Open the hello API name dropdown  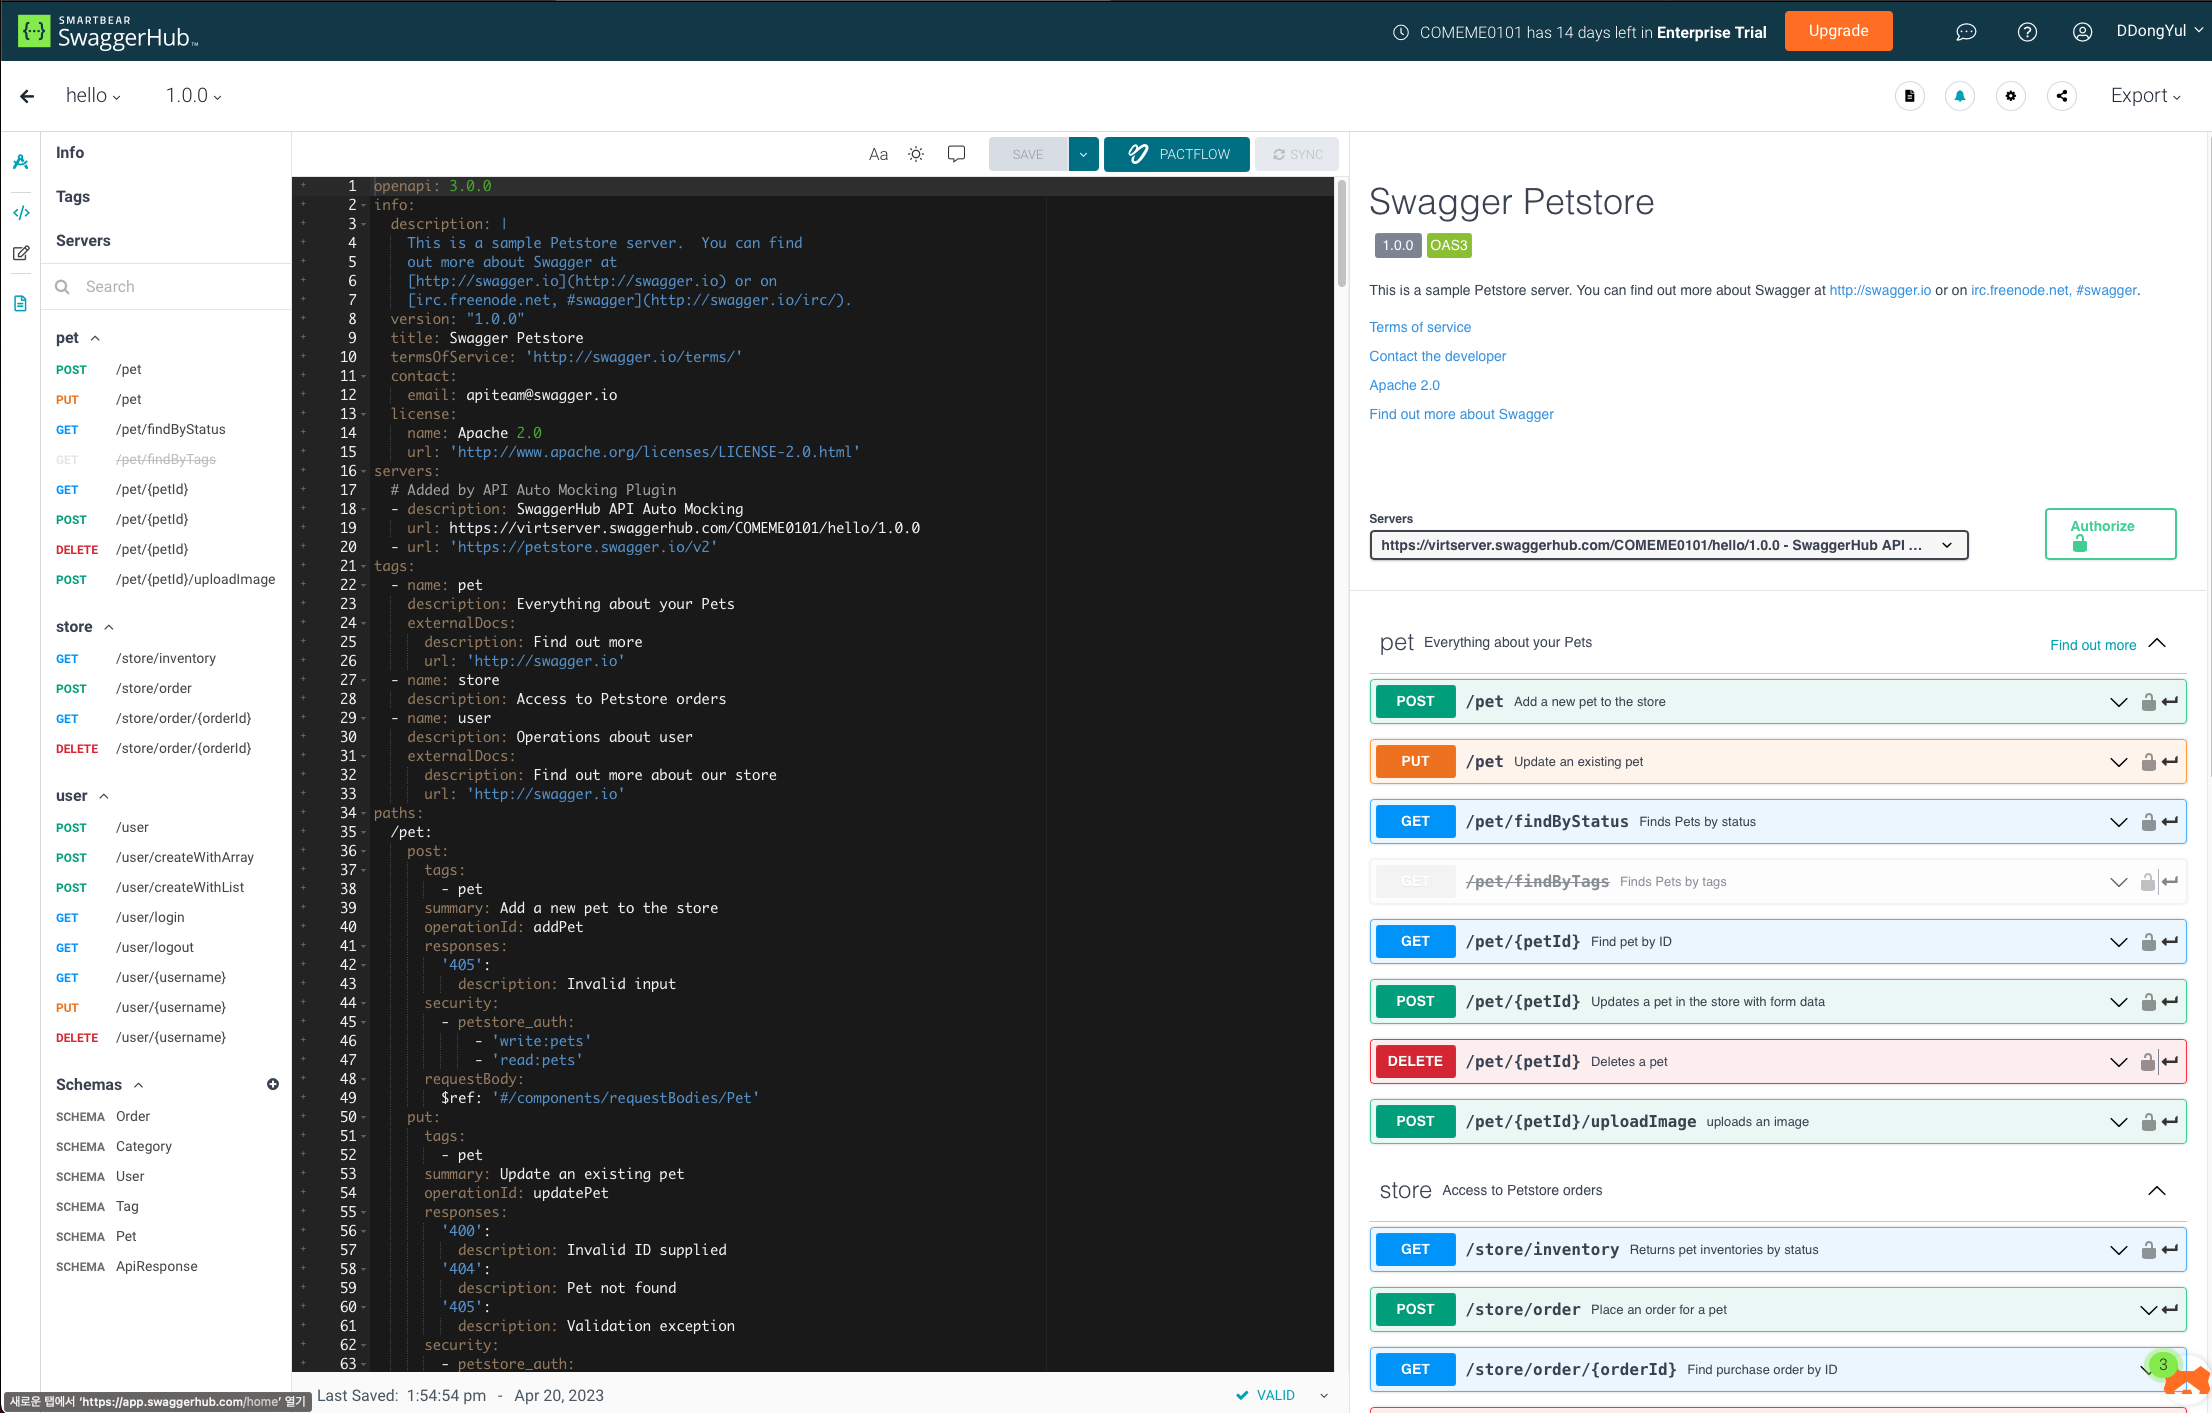[93, 96]
